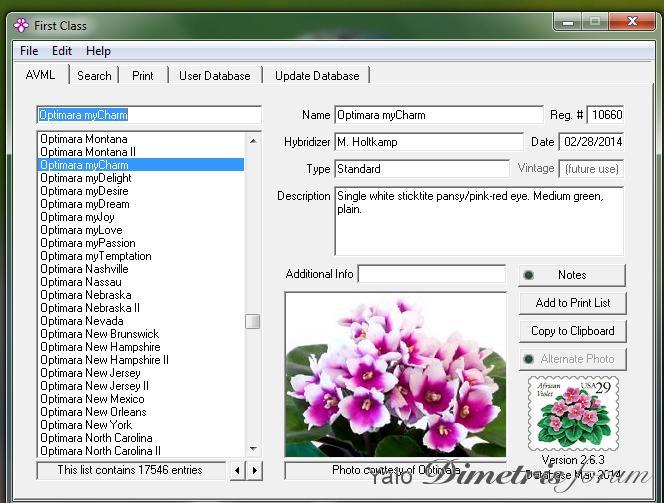Viewport: 664px width, 503px height.
Task: Go to previous entry with left arrow
Action: (x=238, y=470)
